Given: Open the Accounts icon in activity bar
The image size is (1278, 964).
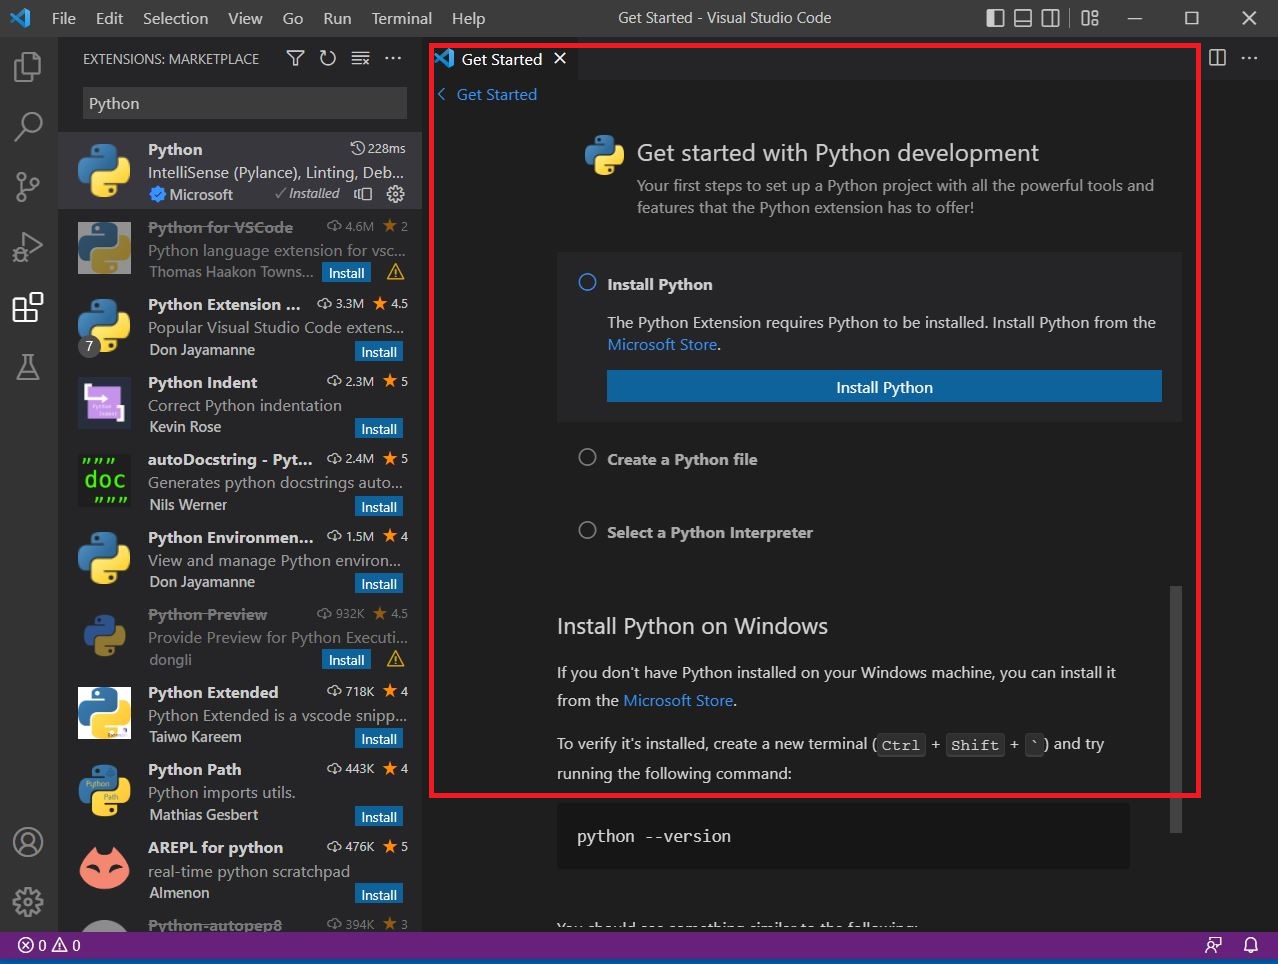Looking at the screenshot, I should click(28, 842).
